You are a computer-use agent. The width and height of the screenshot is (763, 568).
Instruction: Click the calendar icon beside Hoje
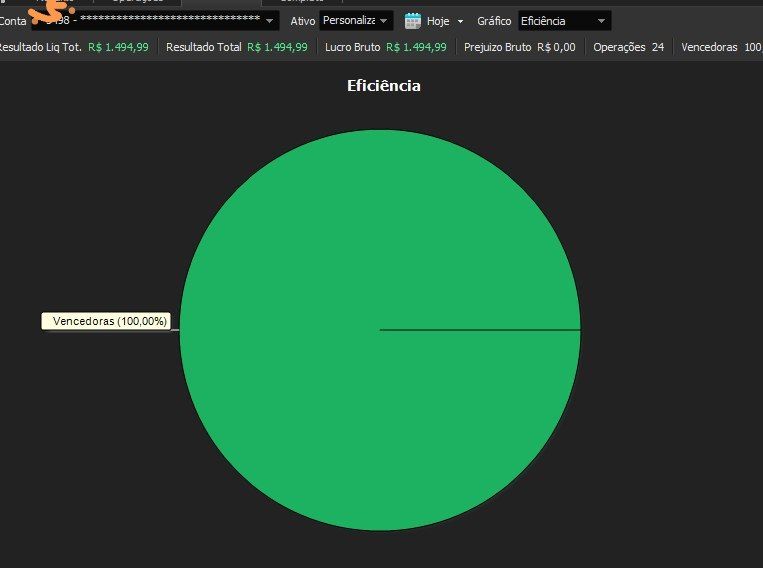point(413,21)
